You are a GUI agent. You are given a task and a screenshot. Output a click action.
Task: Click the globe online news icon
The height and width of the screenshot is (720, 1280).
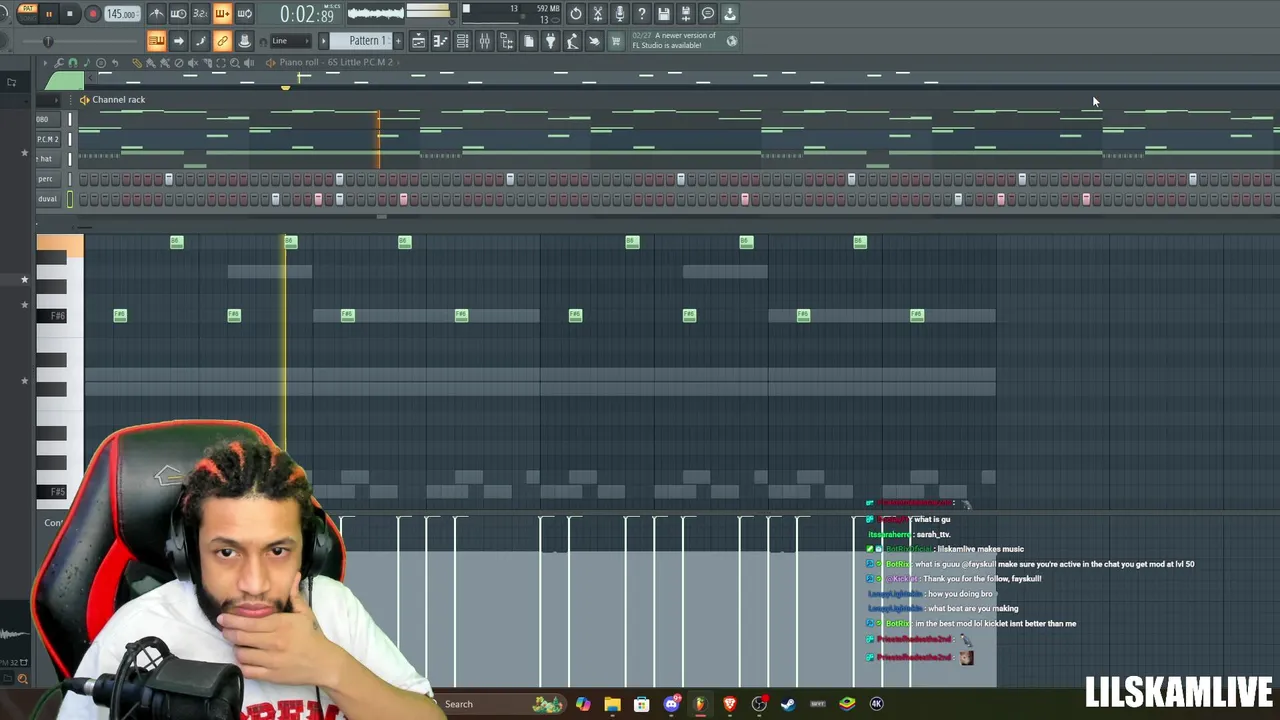pyautogui.click(x=732, y=41)
